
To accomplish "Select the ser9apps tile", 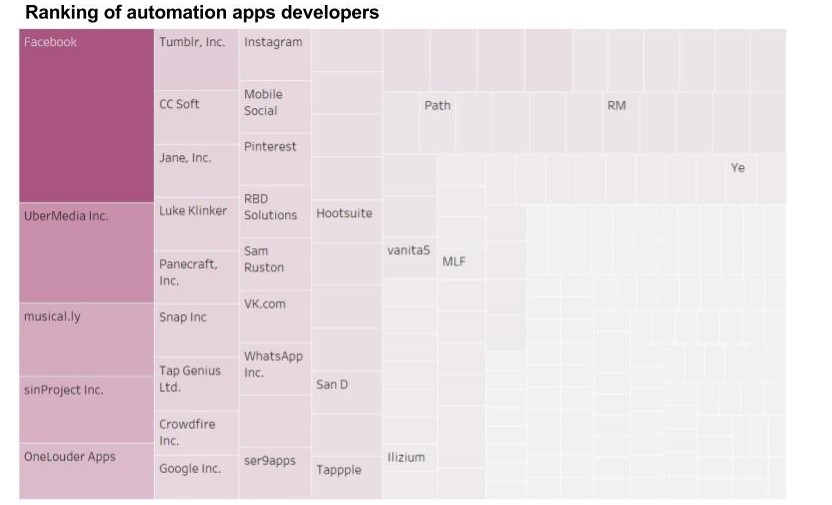I will [275, 473].
